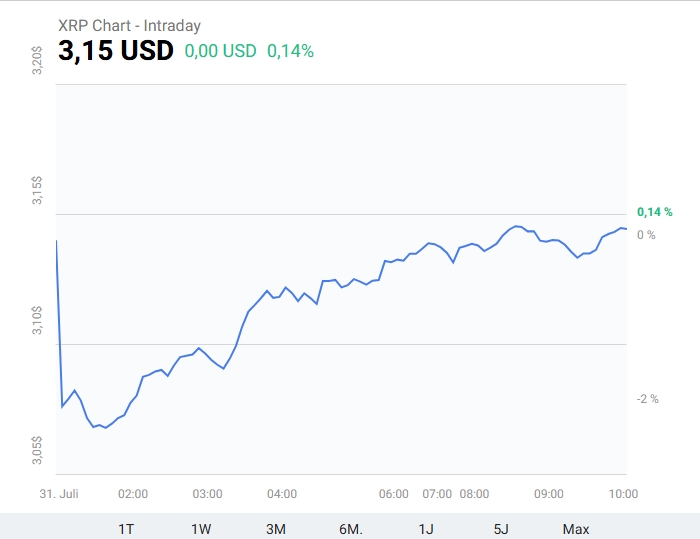Image resolution: width=700 pixels, height=539 pixels.
Task: Click the 3,10$ price axis label
Action: click(x=37, y=320)
